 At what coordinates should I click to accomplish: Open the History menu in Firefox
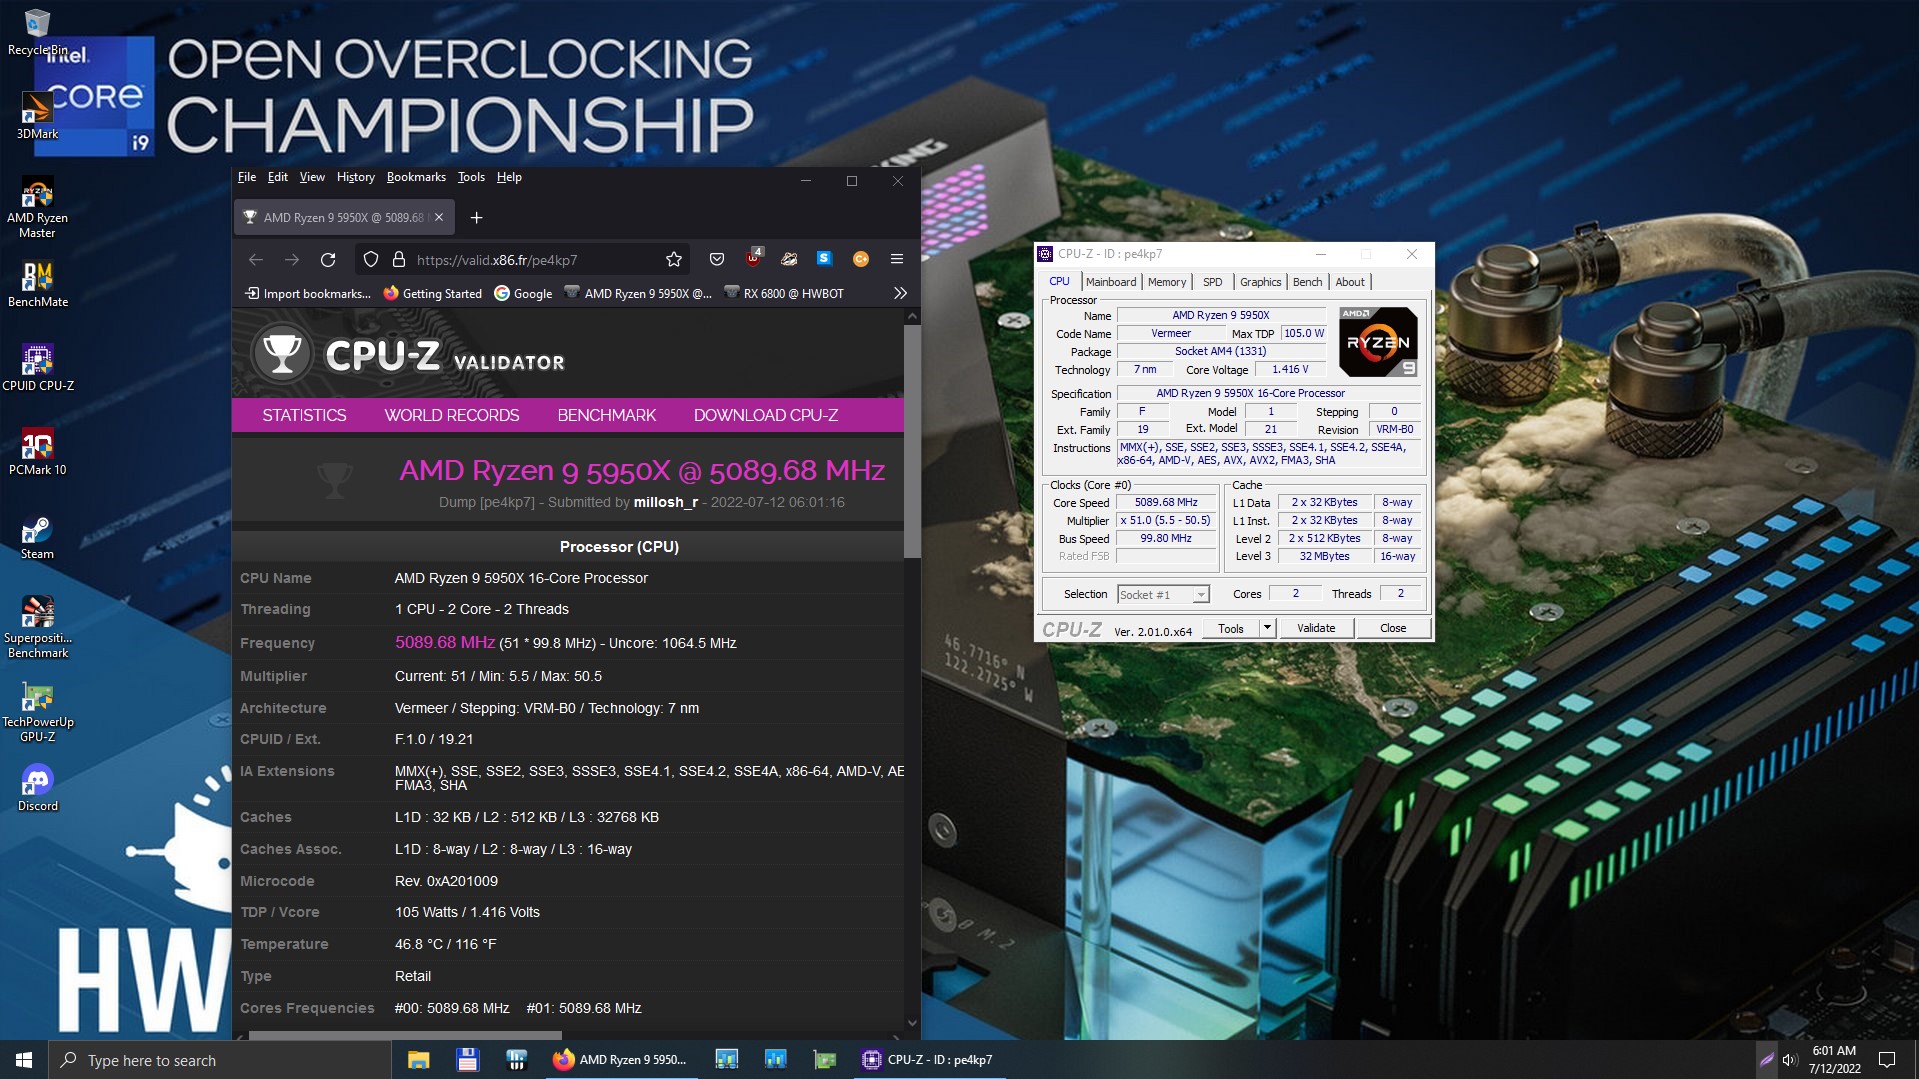[356, 177]
